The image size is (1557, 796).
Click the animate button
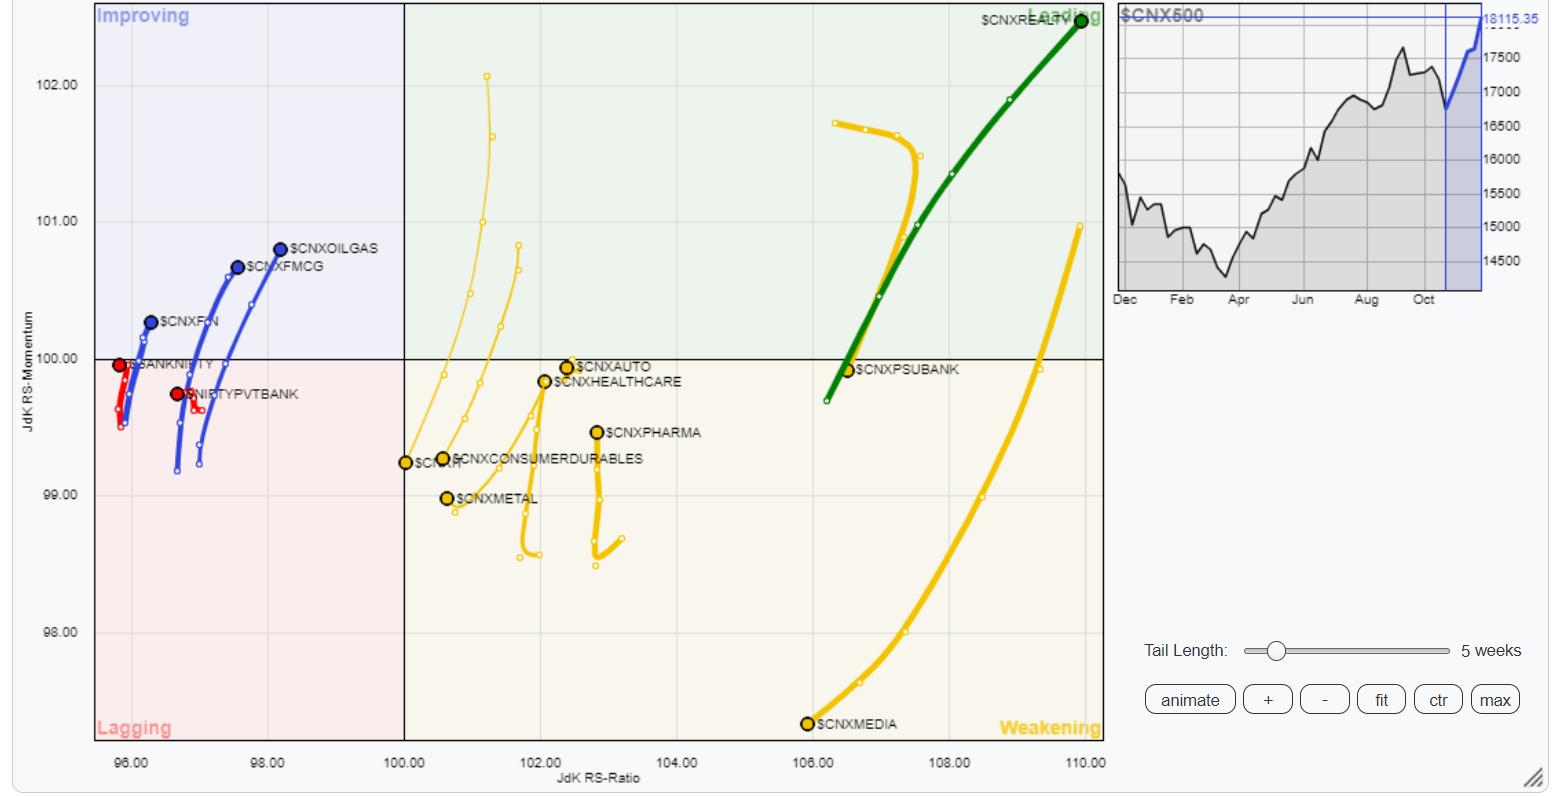coord(1189,700)
